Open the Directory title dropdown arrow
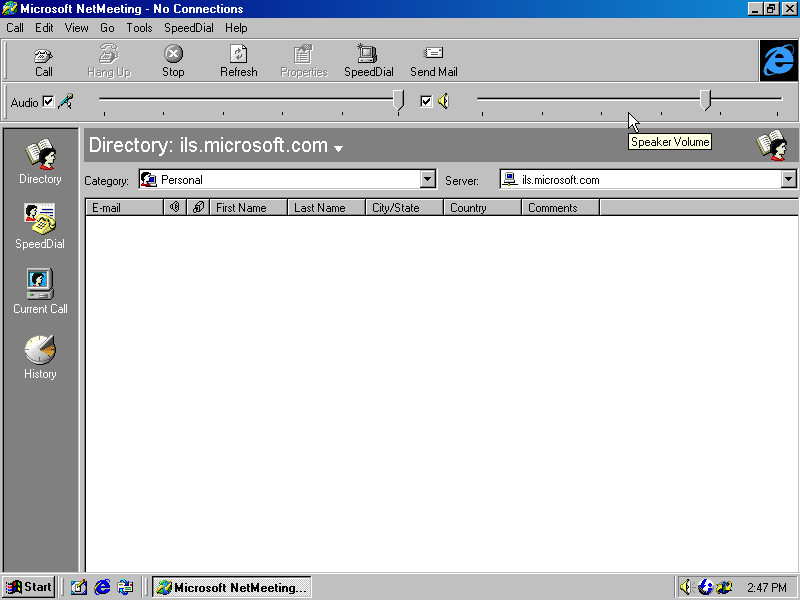Viewport: 800px width, 600px height. 338,148
